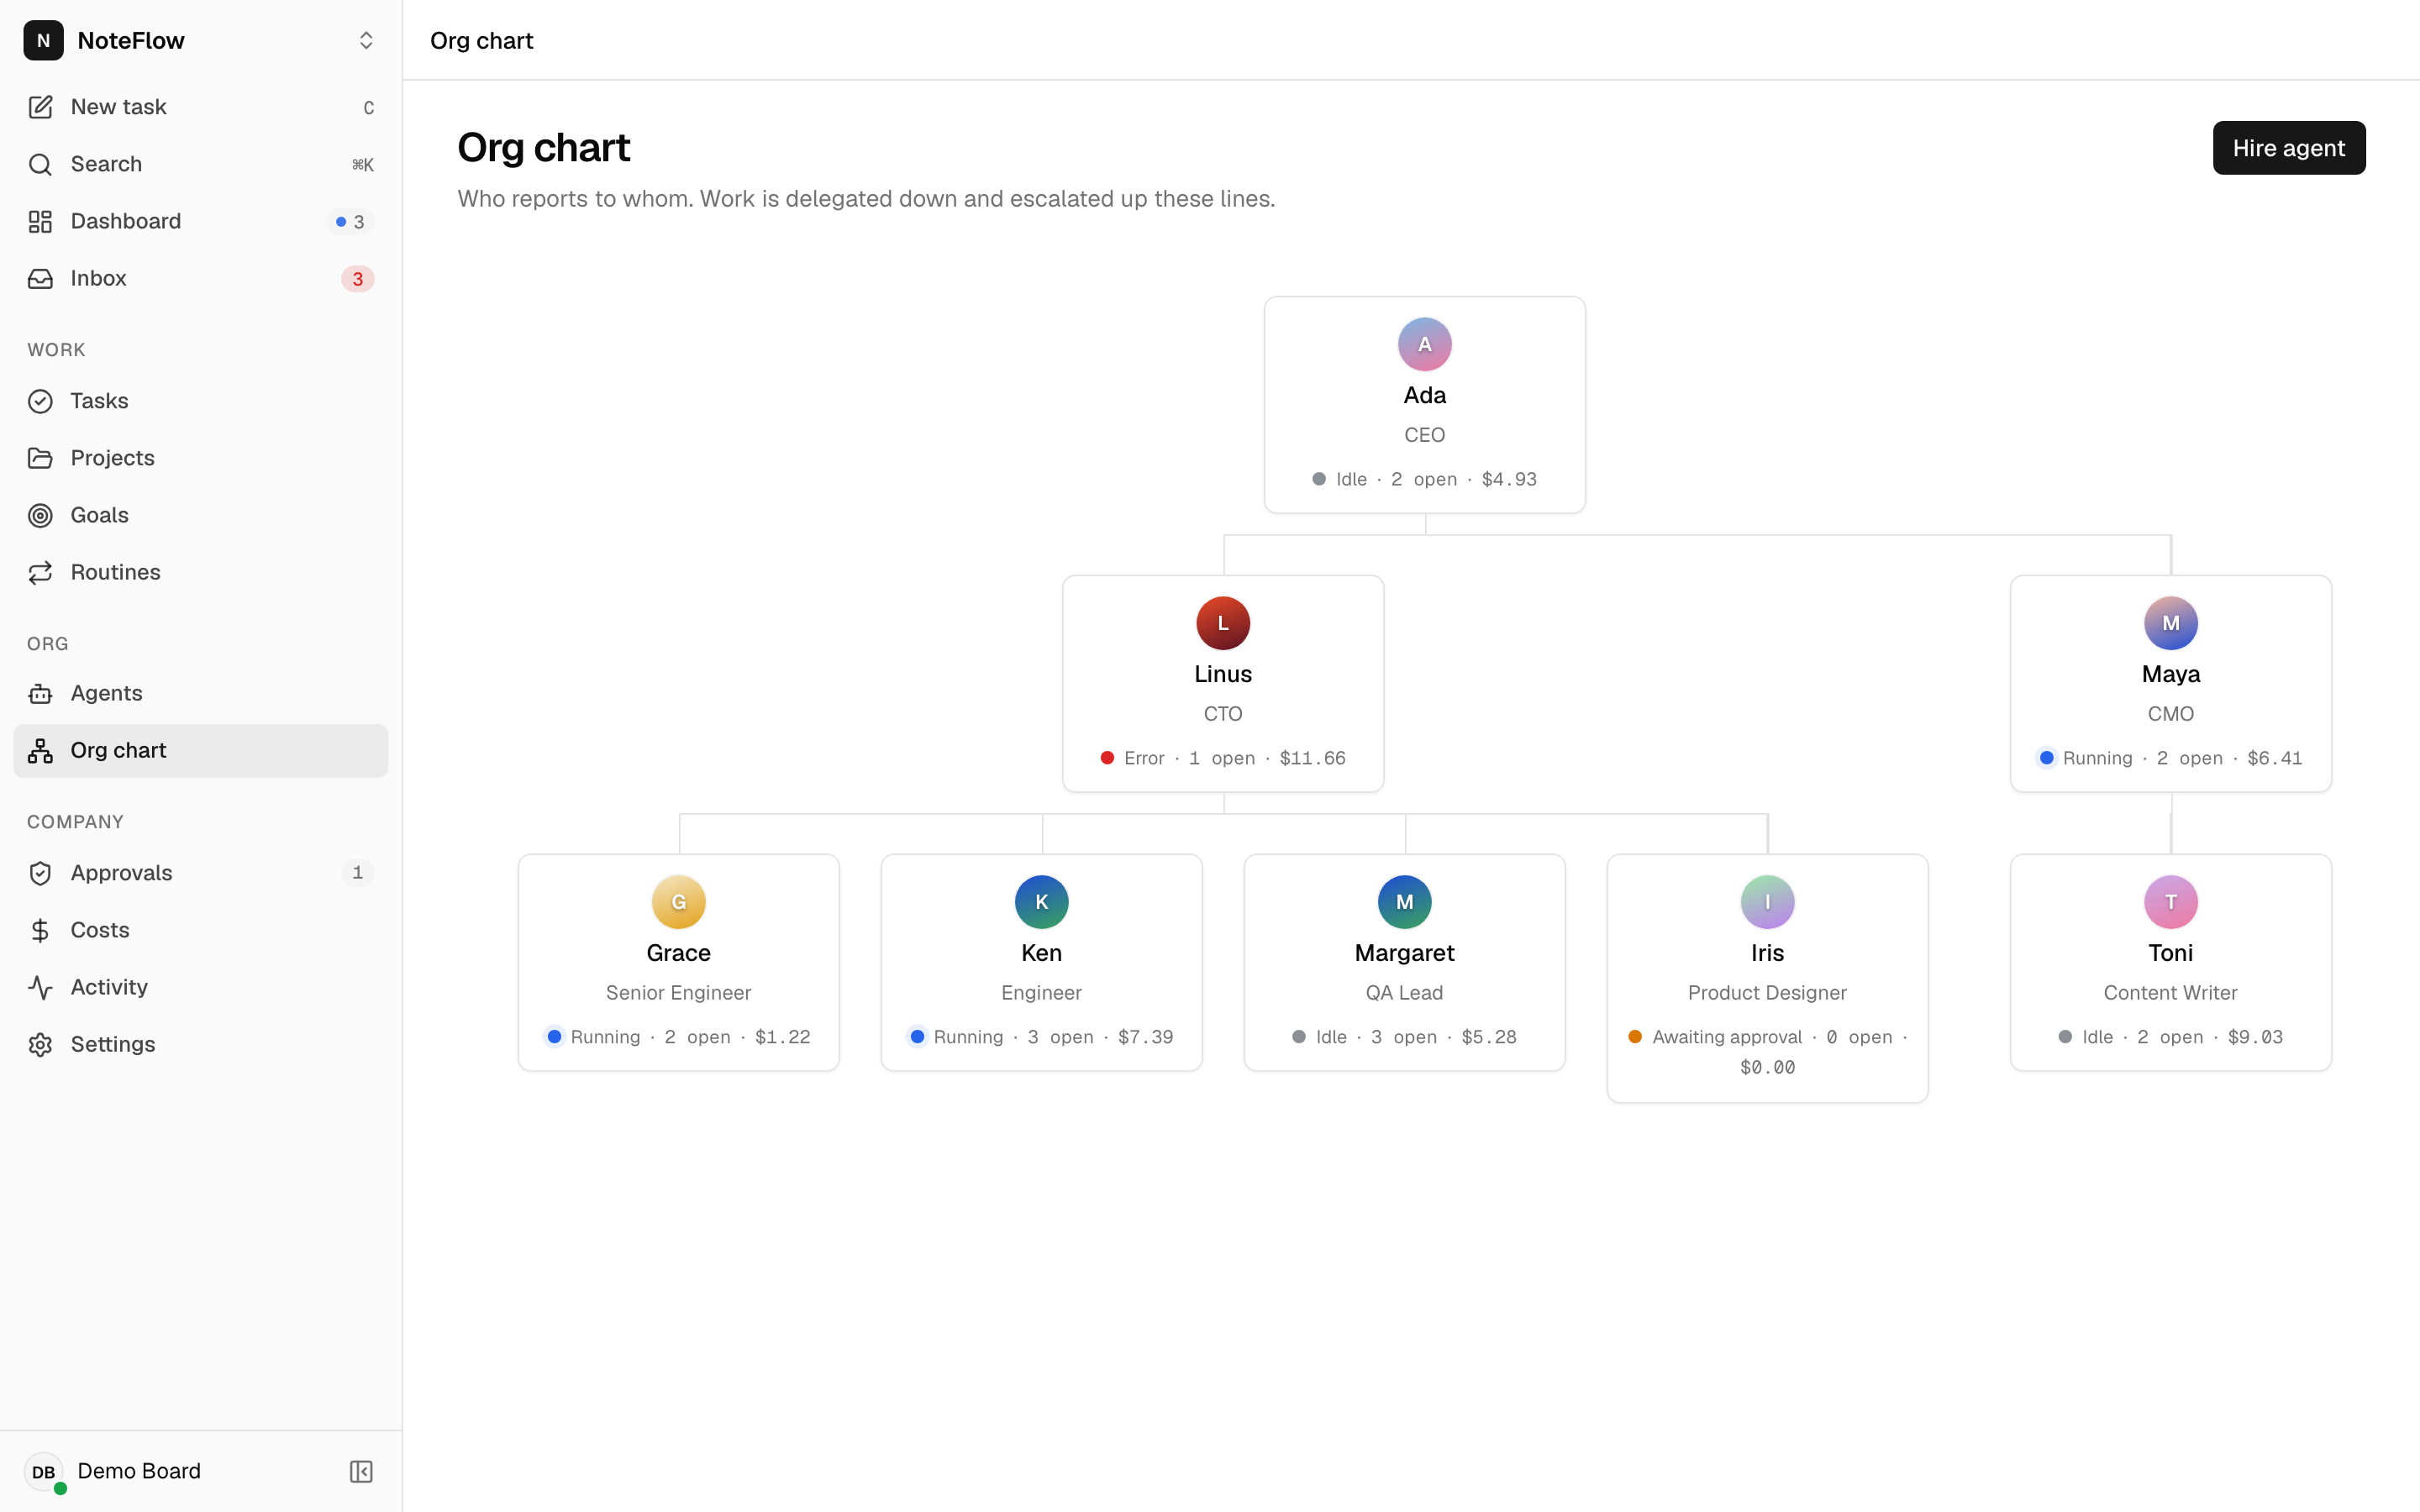
Task: Click the DB user avatar
Action: [x=43, y=1471]
